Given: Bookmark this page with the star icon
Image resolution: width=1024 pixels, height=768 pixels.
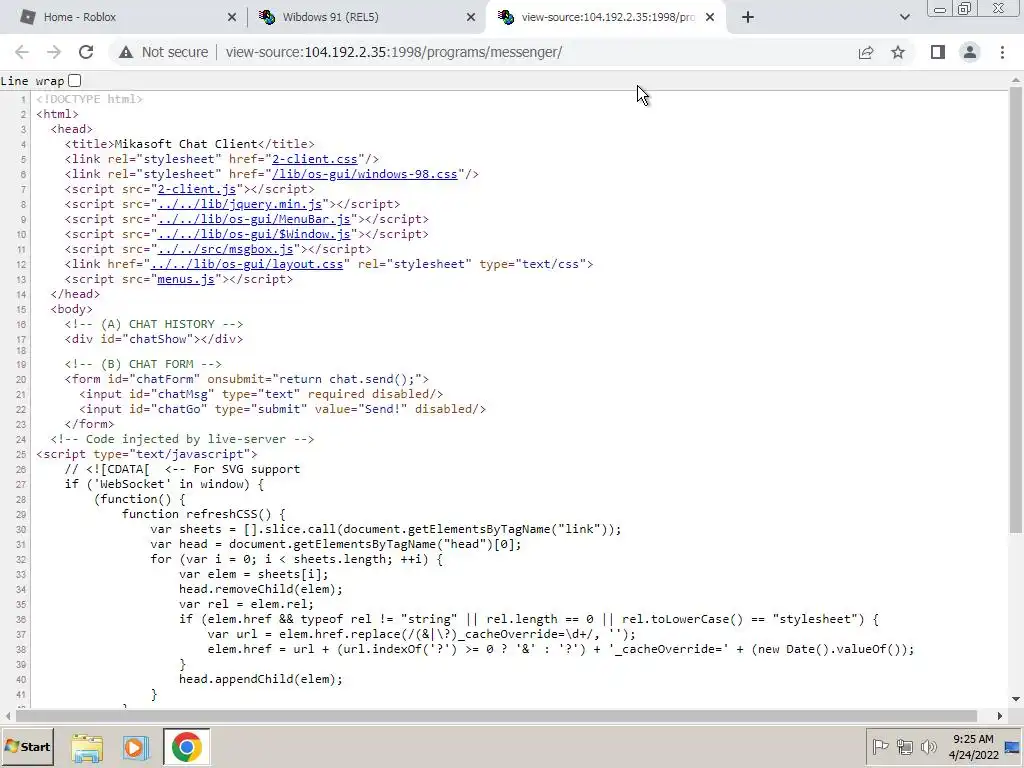Looking at the screenshot, I should (898, 52).
